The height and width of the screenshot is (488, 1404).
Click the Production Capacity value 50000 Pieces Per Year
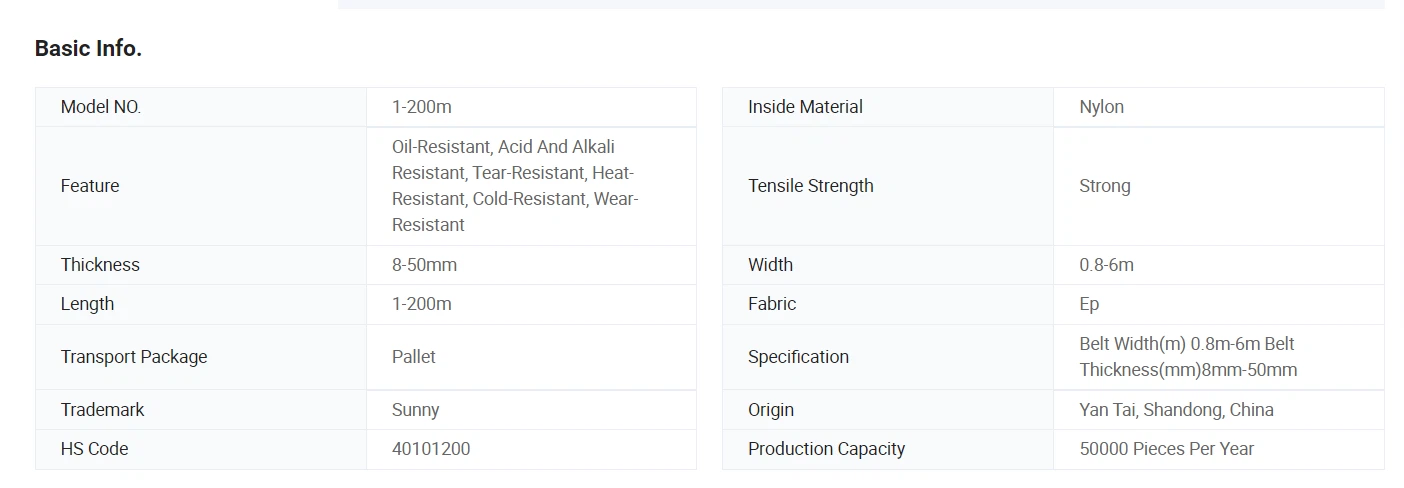tap(1166, 449)
